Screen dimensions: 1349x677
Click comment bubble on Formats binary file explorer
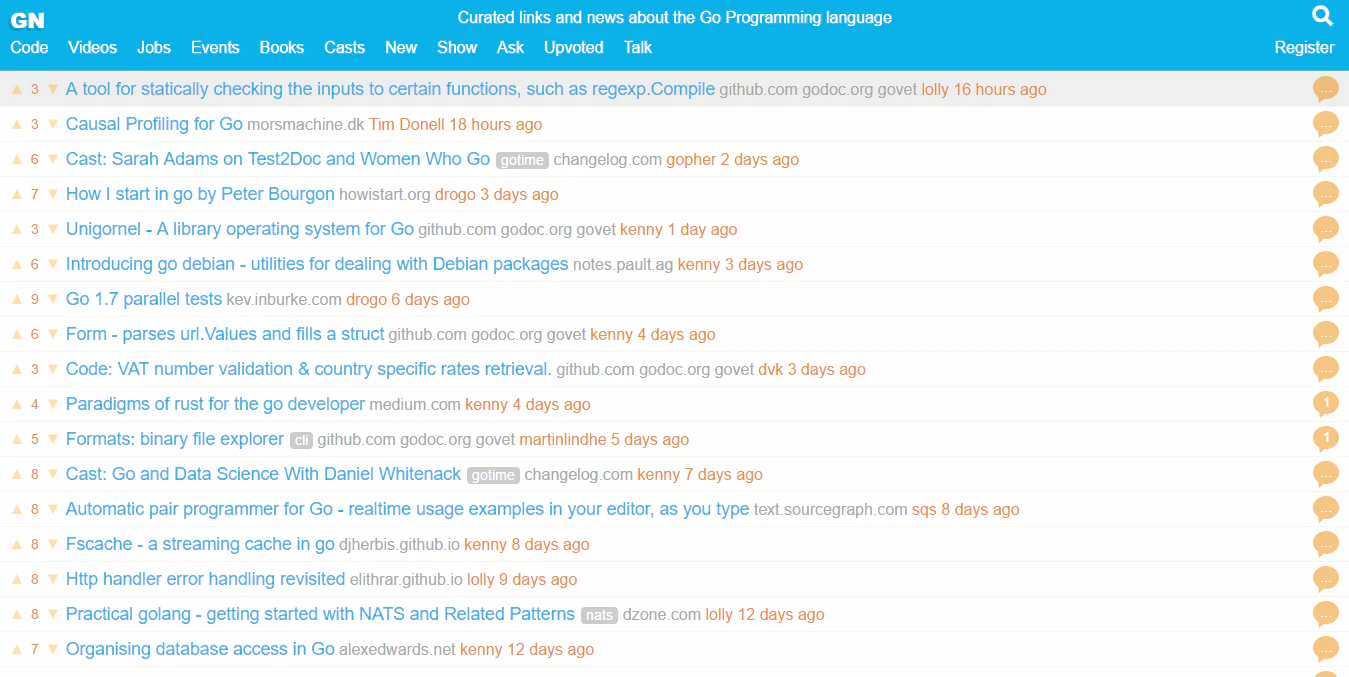click(x=1325, y=439)
